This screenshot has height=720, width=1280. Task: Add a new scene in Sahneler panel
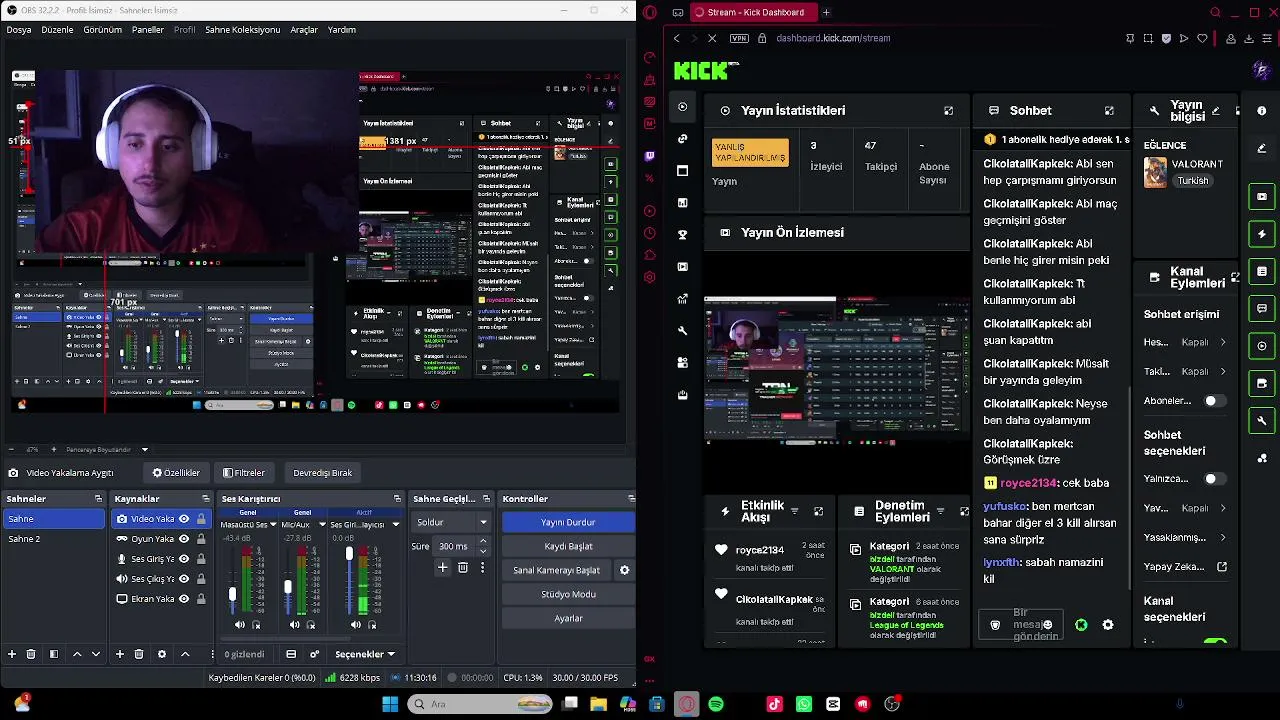pos(12,654)
